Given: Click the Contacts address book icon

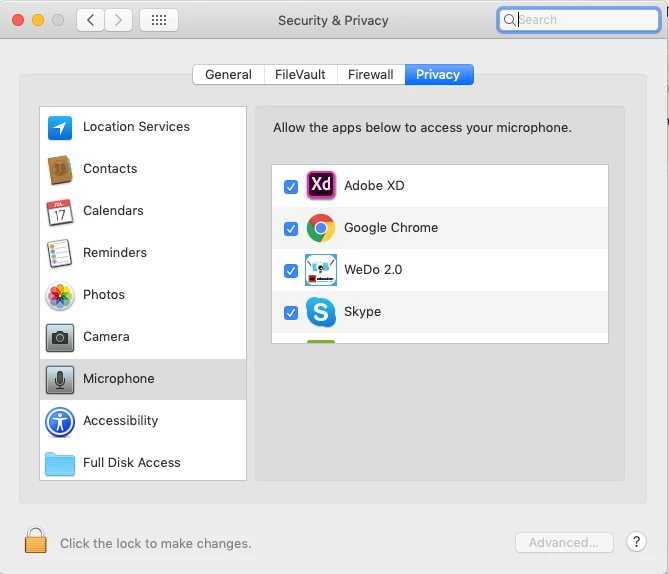Looking at the screenshot, I should coord(60,169).
